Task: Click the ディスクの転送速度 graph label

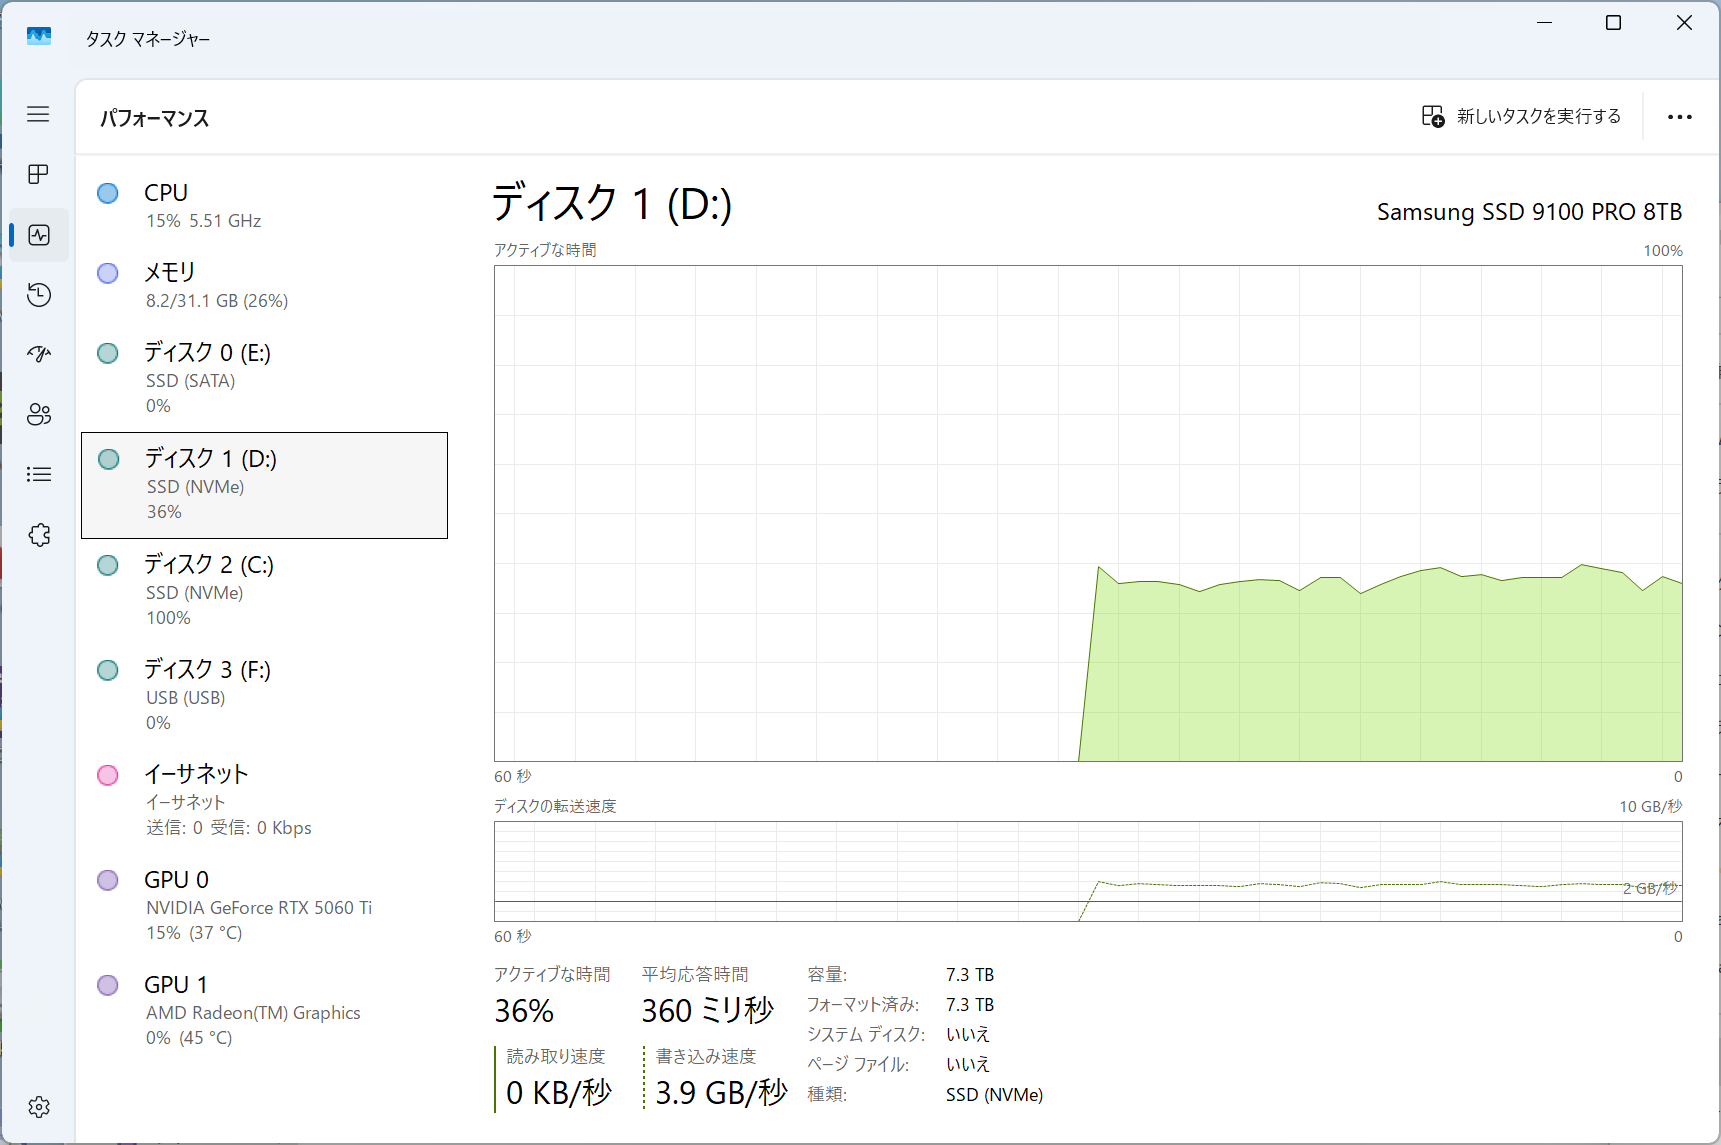Action: tap(555, 806)
